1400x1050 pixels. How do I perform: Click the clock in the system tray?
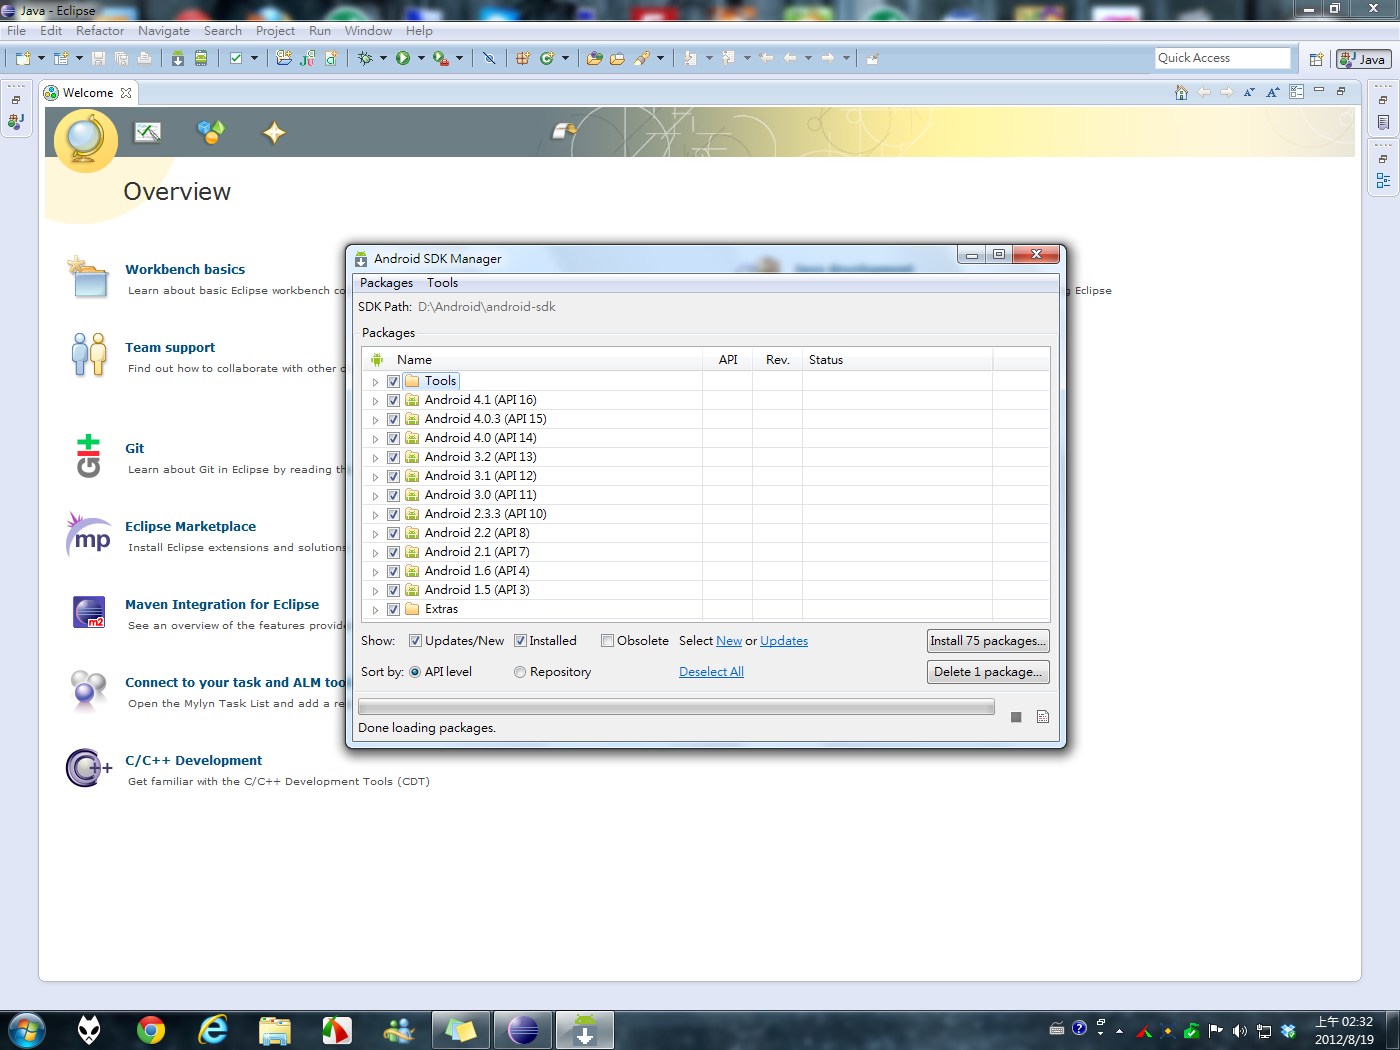coord(1344,1030)
